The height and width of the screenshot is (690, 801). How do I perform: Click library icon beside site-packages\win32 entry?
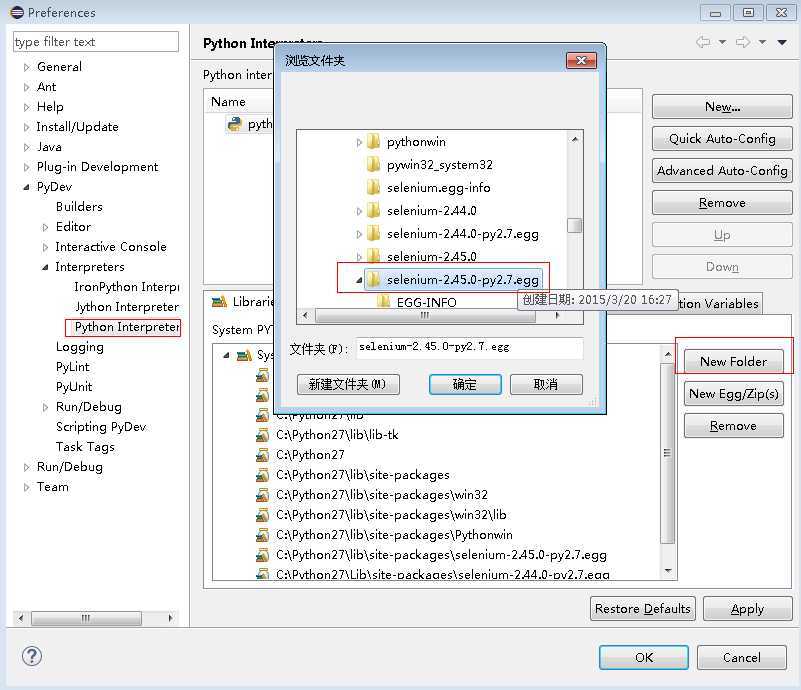coord(263,494)
